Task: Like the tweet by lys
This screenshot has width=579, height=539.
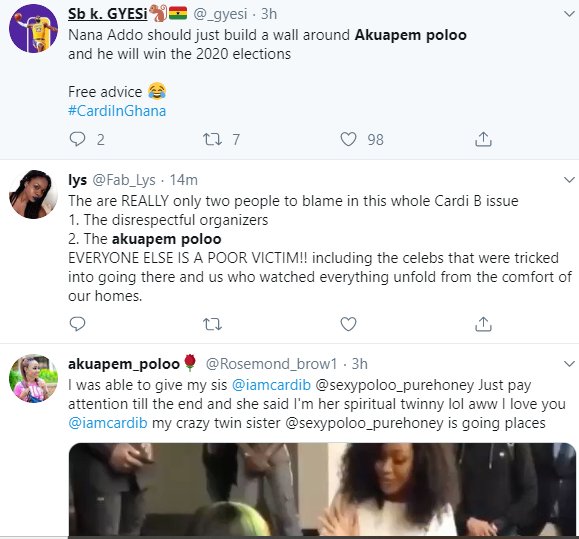Action: 348,324
